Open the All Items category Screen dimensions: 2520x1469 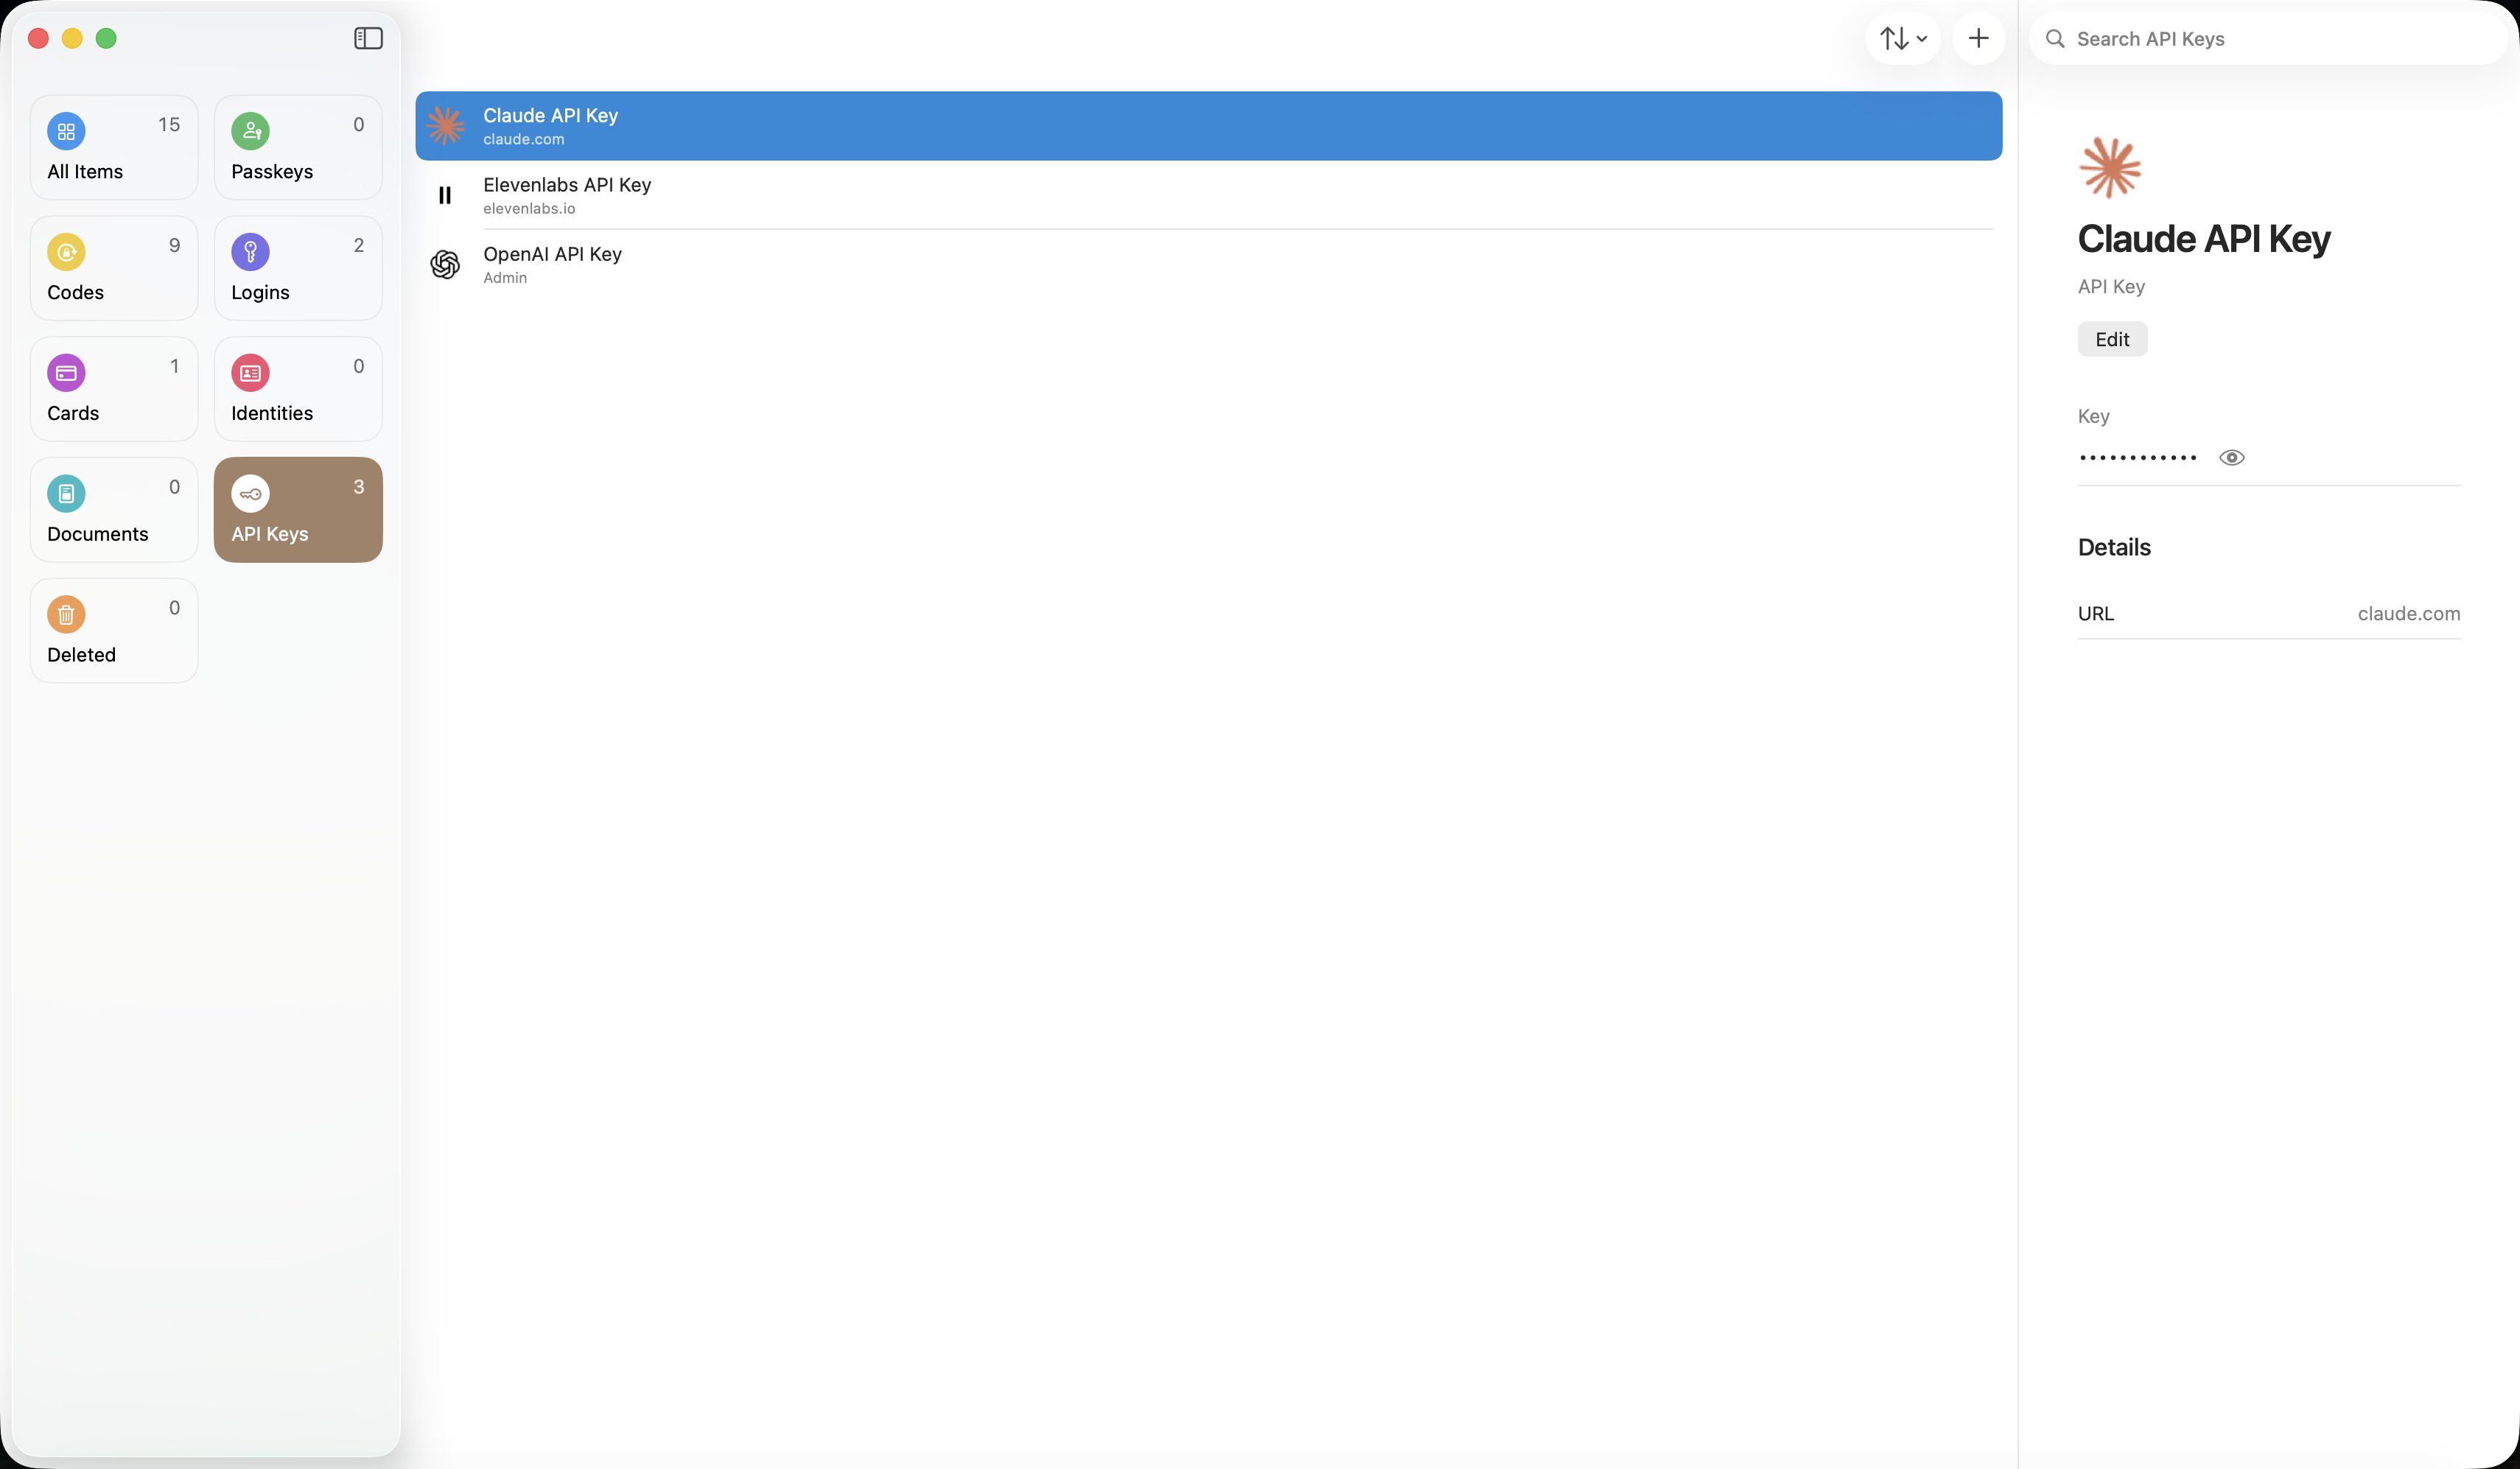pos(114,147)
